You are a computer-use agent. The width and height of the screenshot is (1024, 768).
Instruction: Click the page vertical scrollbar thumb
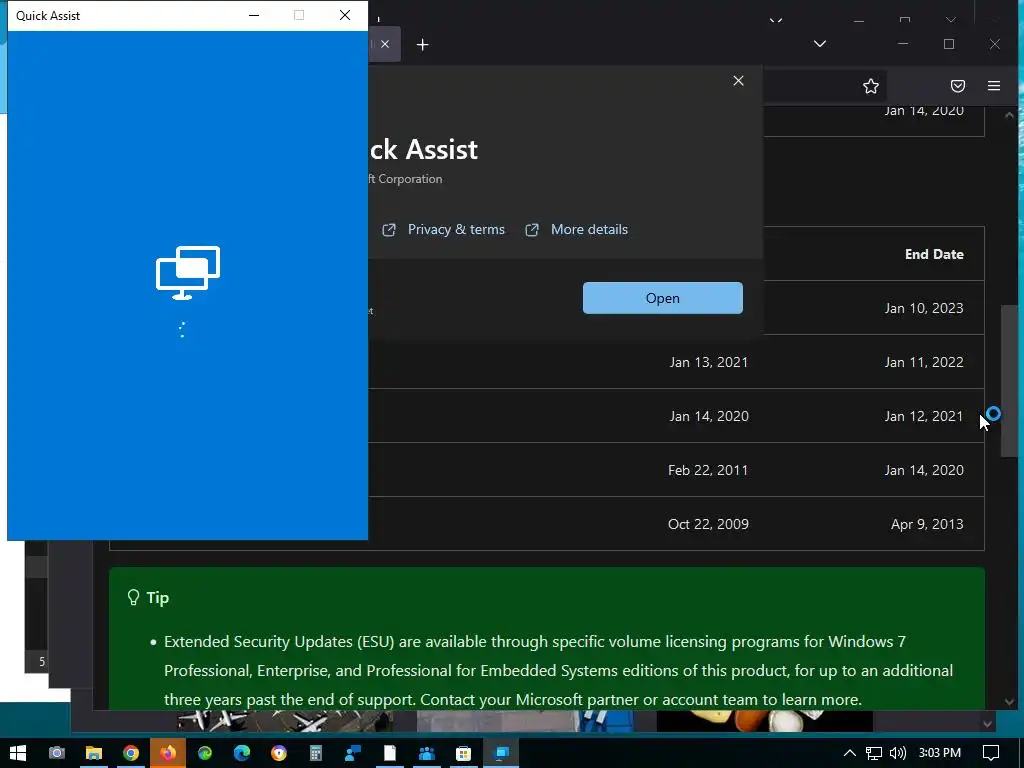1010,381
